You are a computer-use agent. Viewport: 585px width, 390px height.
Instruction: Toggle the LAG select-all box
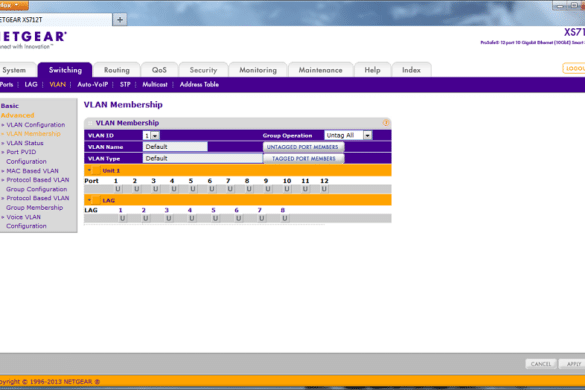pyautogui.click(x=96, y=200)
